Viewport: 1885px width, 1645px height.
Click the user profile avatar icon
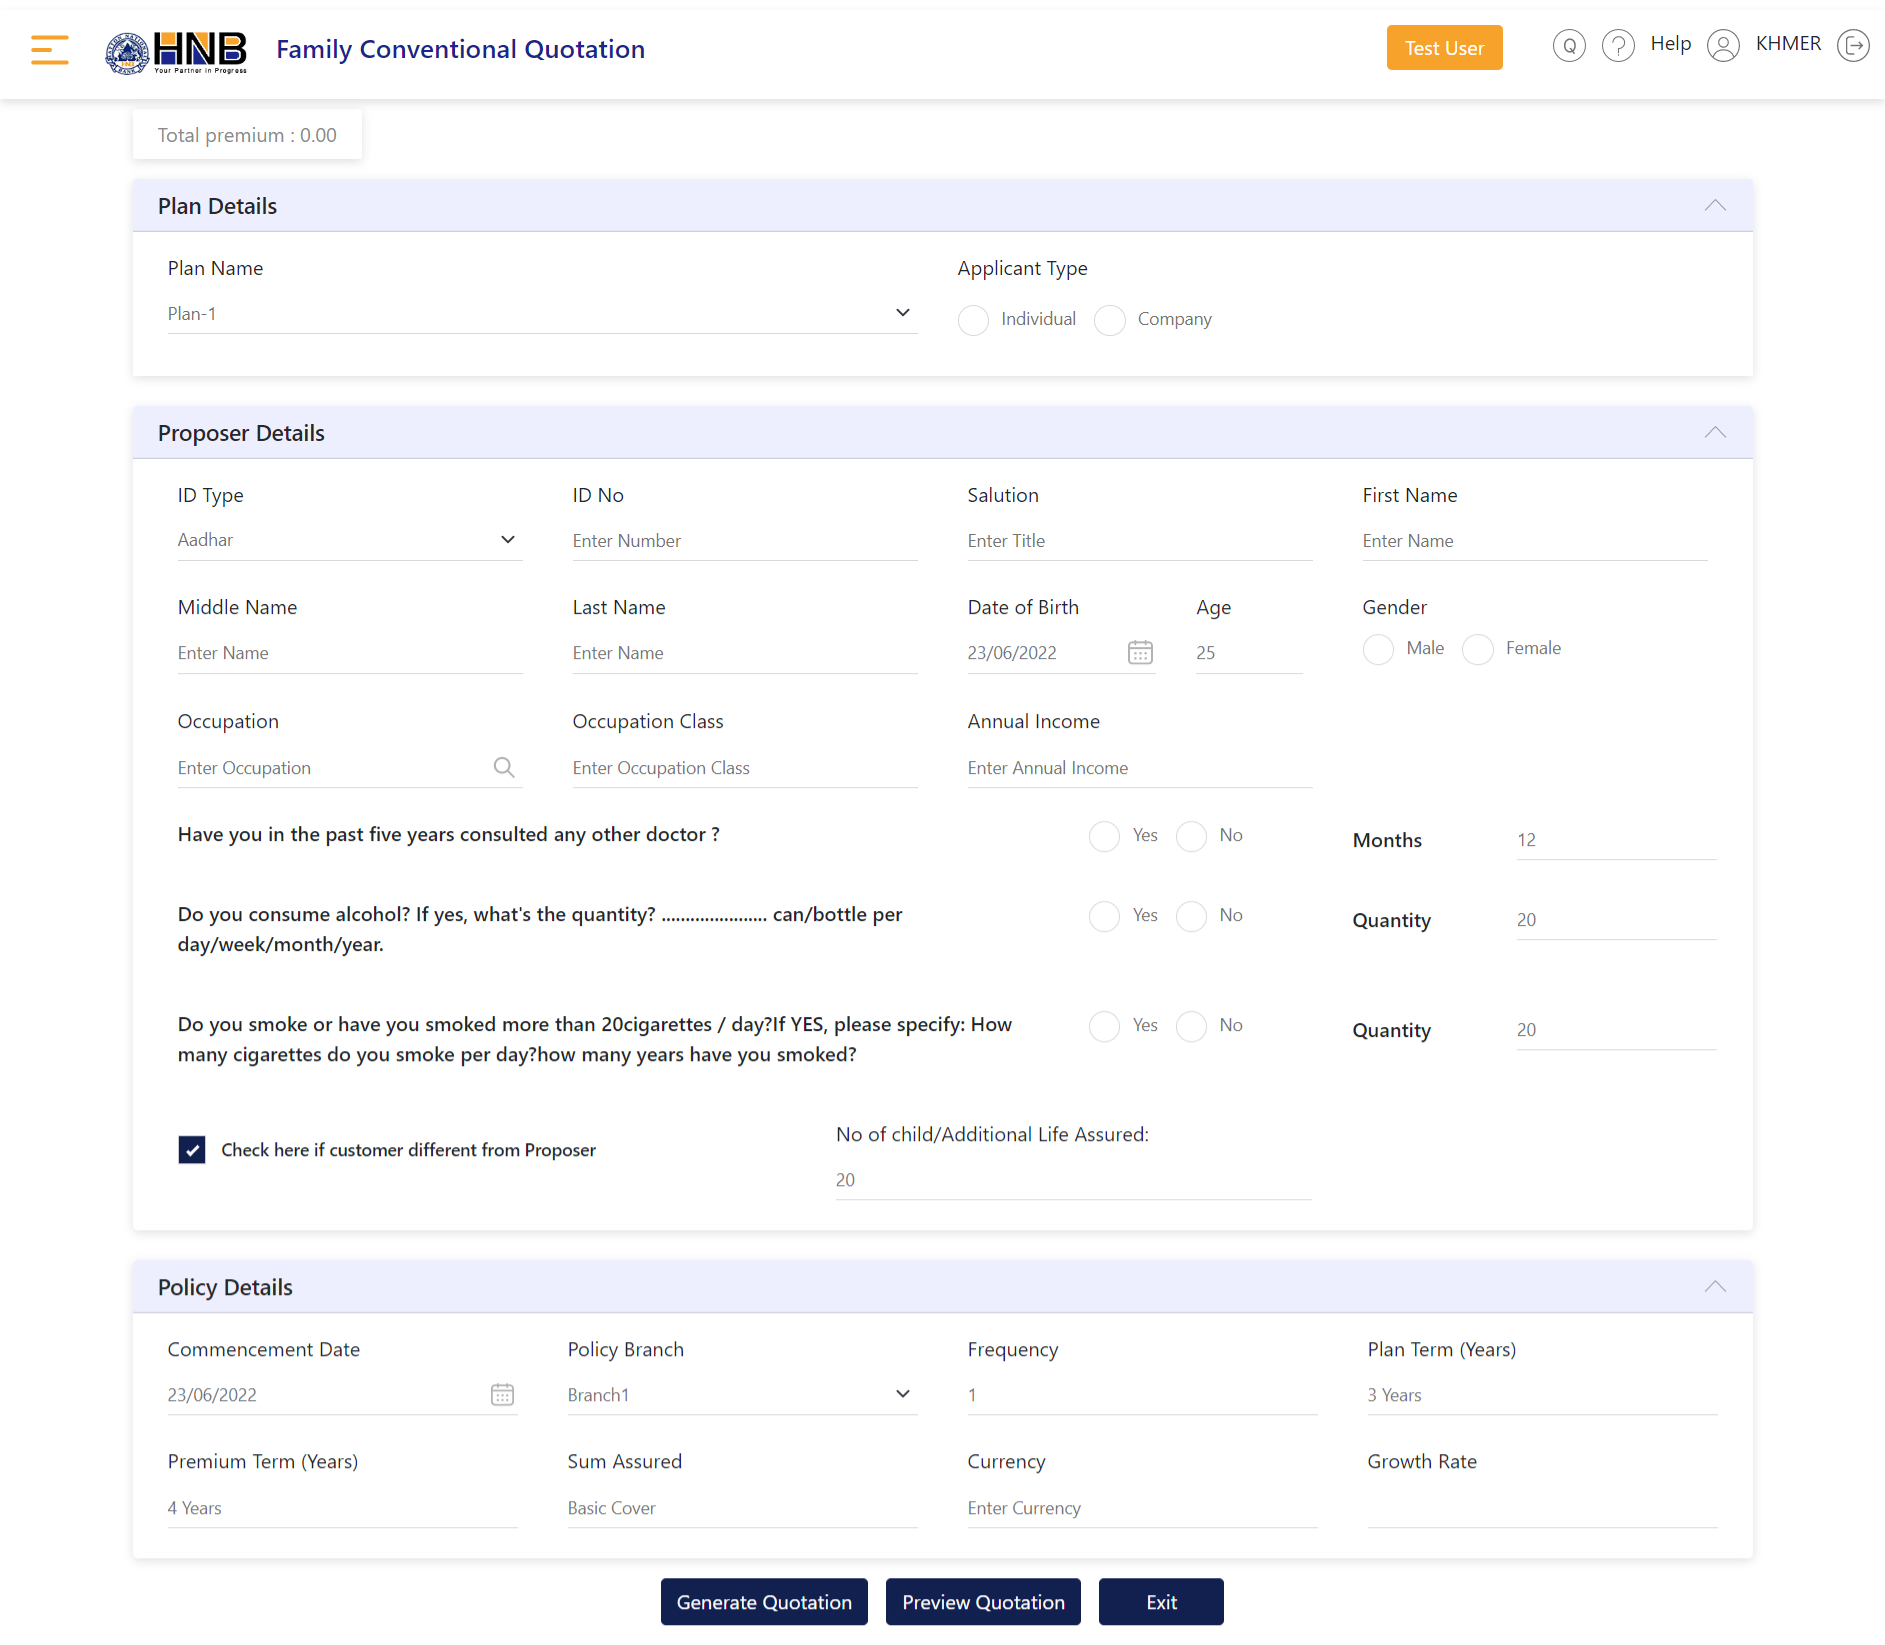(x=1722, y=46)
